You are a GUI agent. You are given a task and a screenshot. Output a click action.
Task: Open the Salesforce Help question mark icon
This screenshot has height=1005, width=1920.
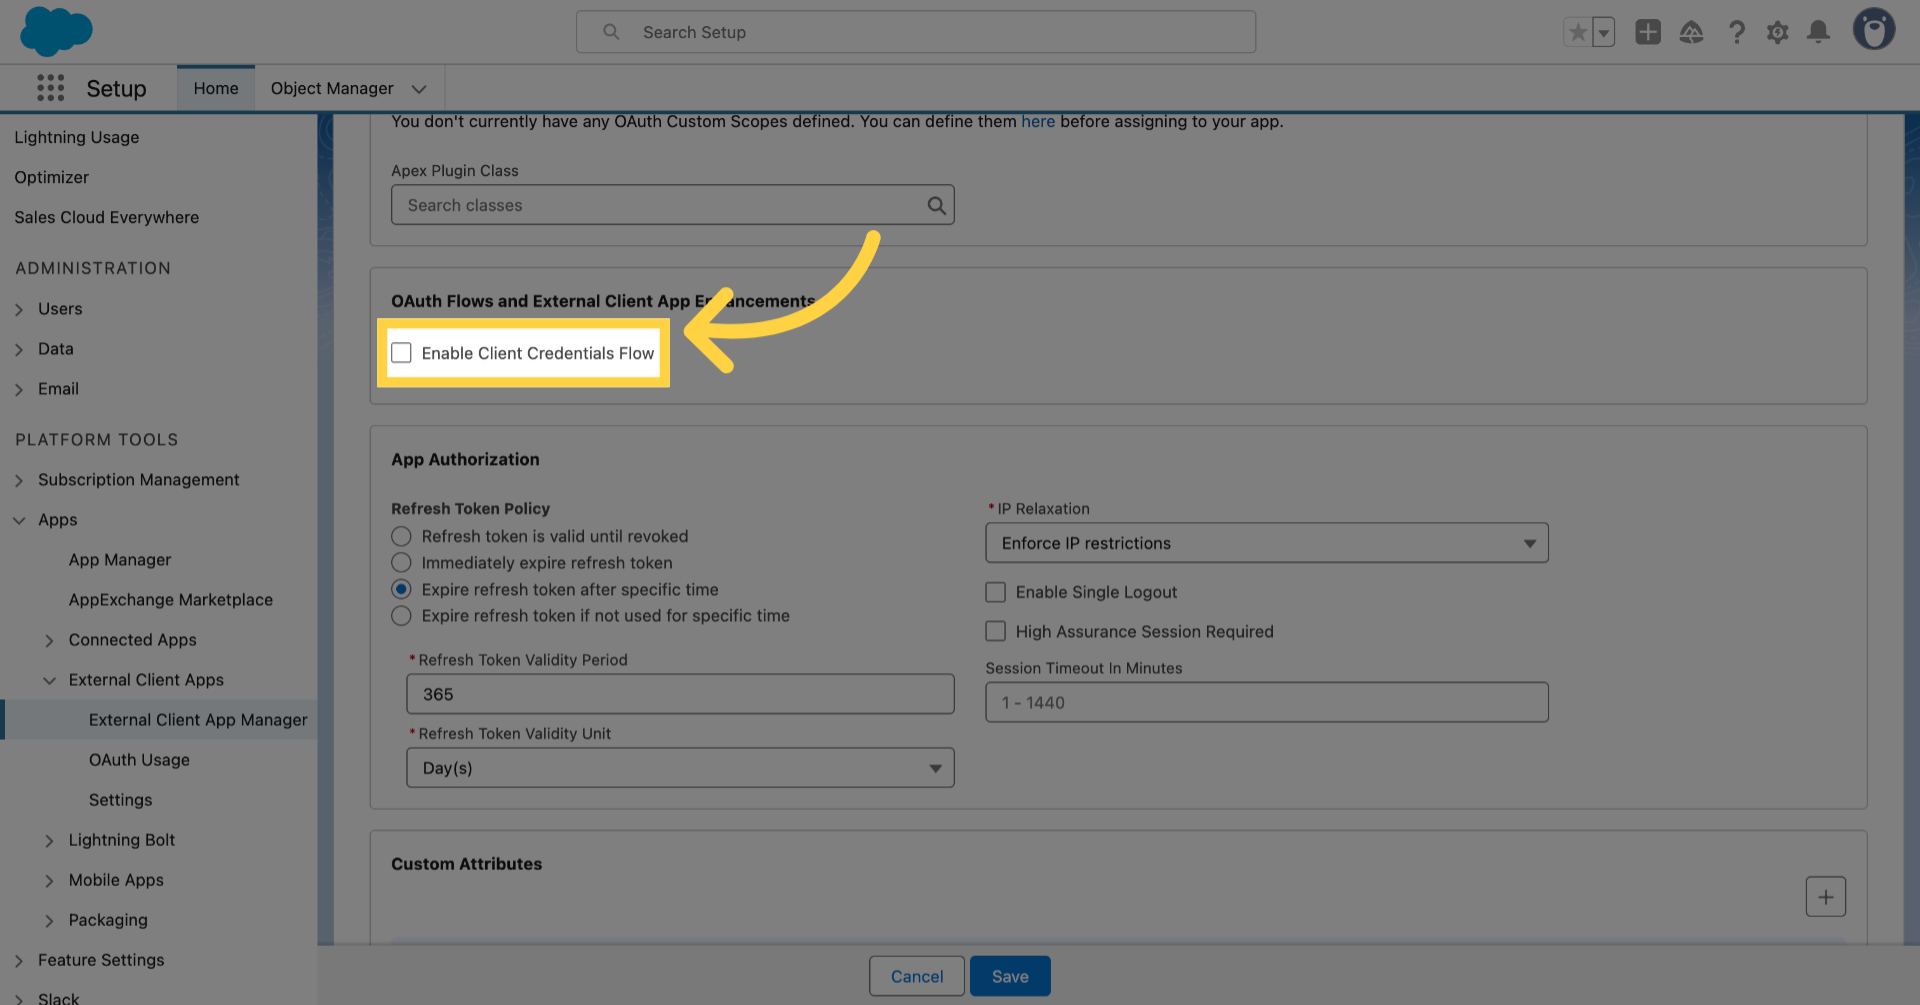(1737, 31)
